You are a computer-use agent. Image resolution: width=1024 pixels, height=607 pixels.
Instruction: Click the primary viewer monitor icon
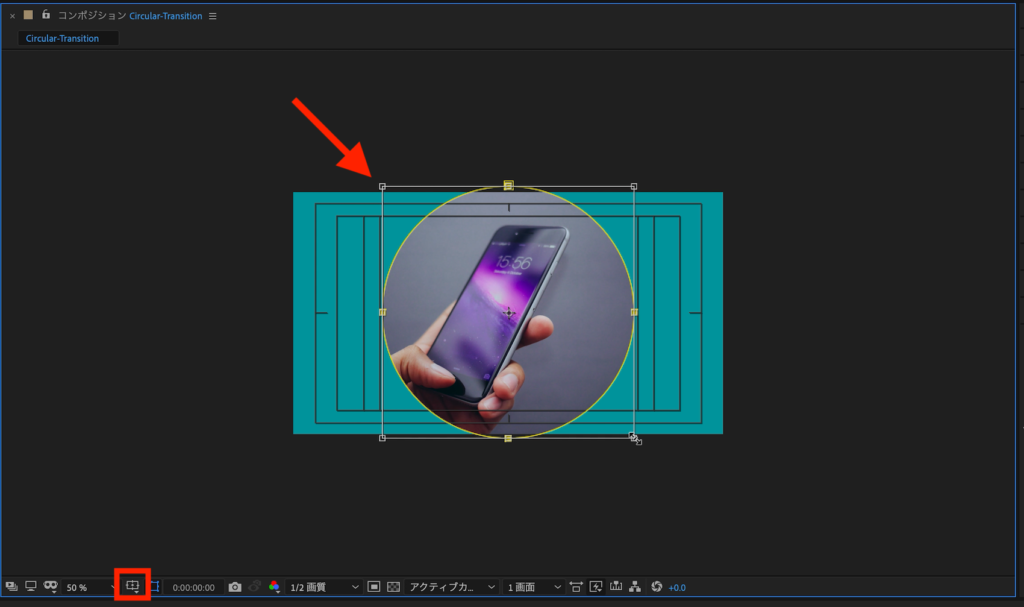tap(31, 587)
